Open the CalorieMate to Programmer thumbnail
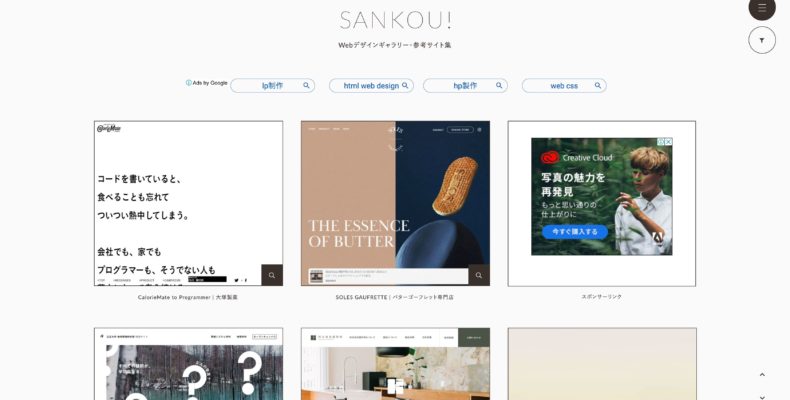 pyautogui.click(x=188, y=204)
